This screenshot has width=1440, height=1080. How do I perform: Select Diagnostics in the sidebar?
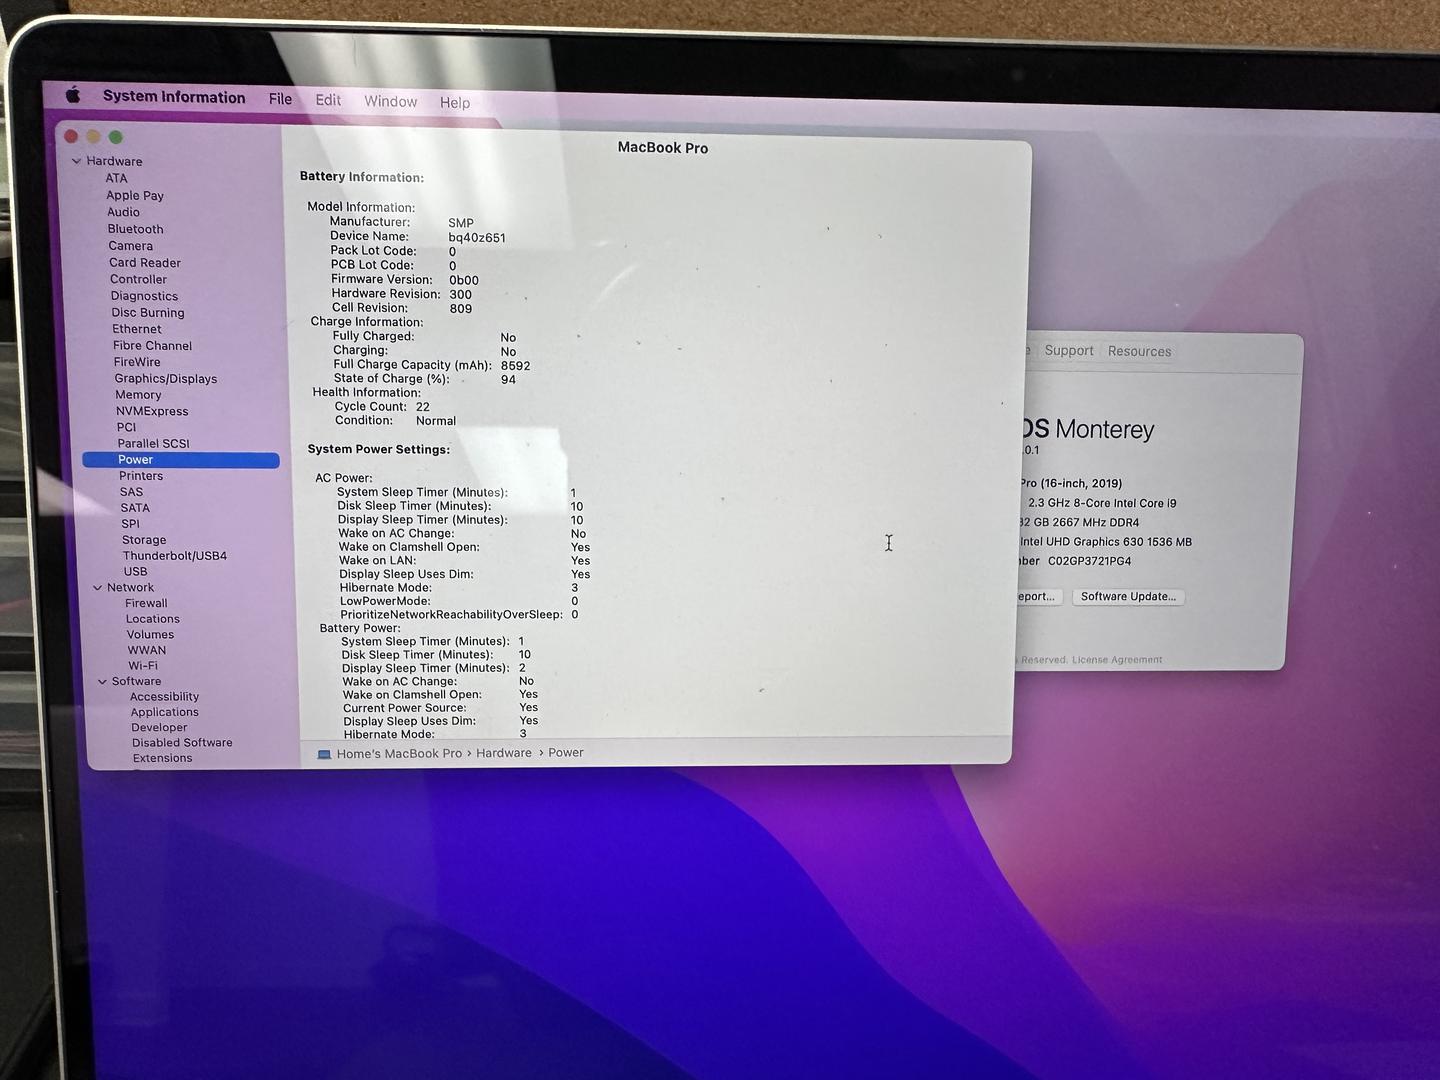click(145, 296)
